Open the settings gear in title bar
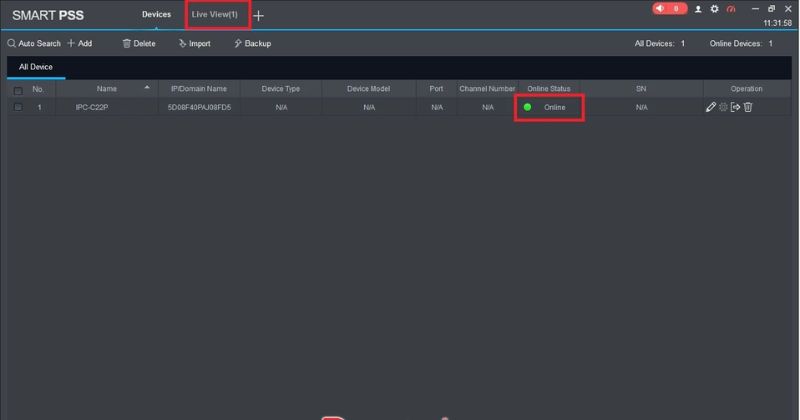 point(714,9)
